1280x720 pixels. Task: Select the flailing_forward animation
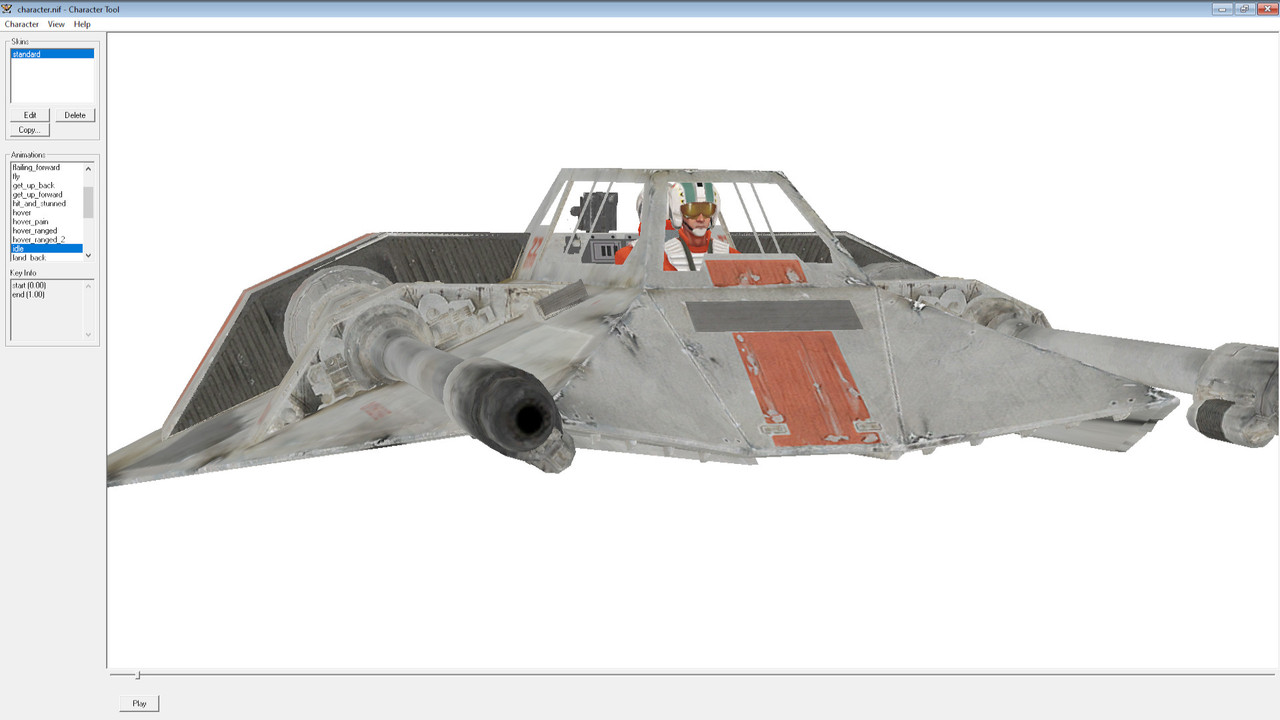coord(47,167)
